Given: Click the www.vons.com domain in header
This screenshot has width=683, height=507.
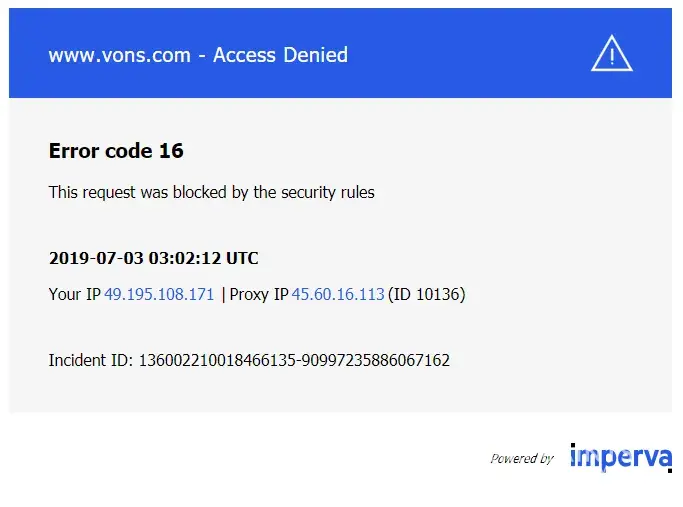Looking at the screenshot, I should (x=119, y=55).
